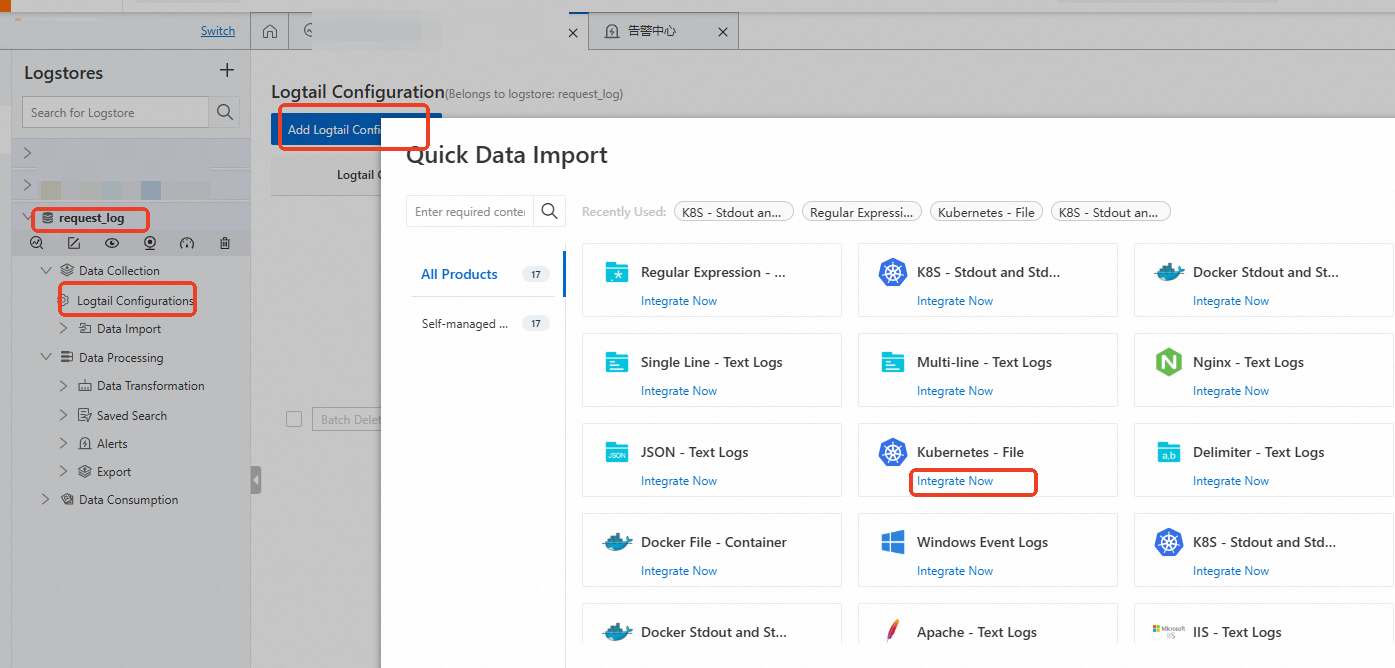Click the eye preview icon under request_log
Image resolution: width=1395 pixels, height=668 pixels.
tap(112, 243)
